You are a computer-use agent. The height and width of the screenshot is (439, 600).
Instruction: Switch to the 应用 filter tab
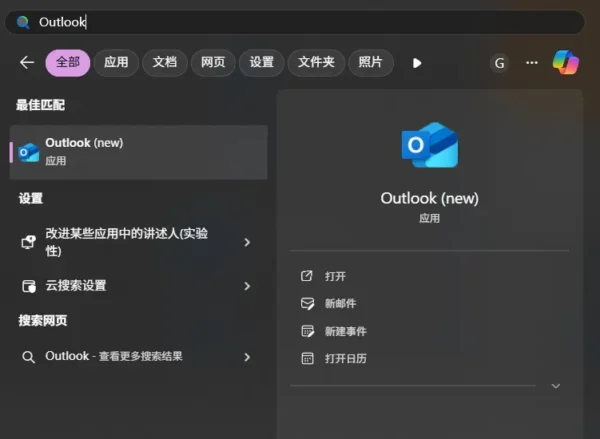pyautogui.click(x=116, y=62)
